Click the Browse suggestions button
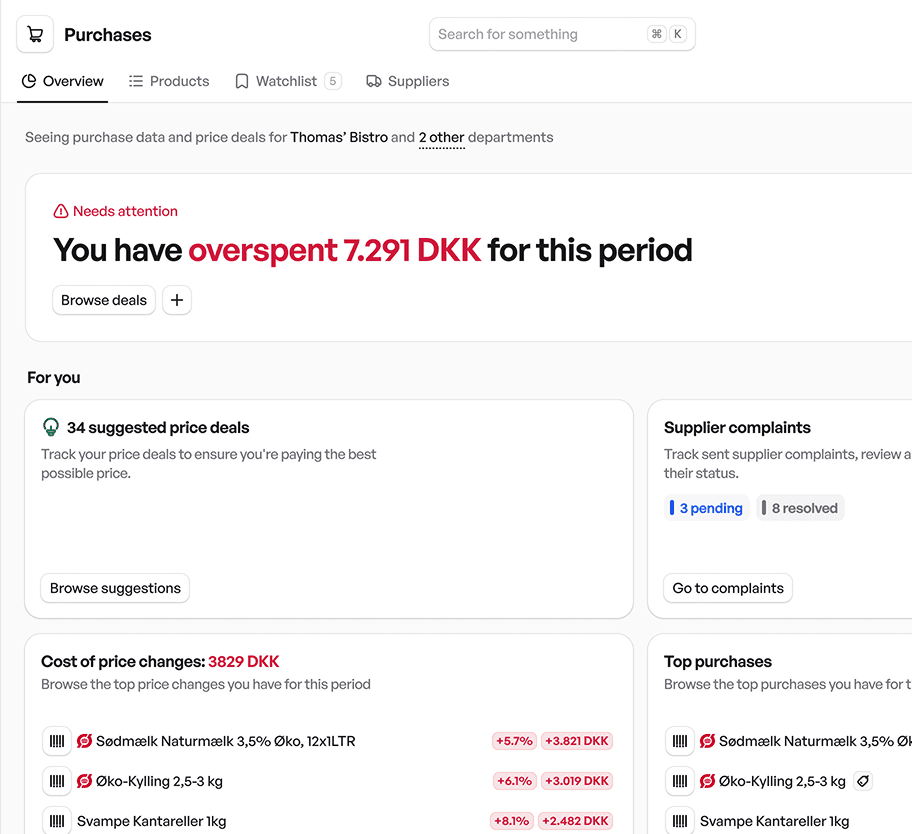 [115, 588]
